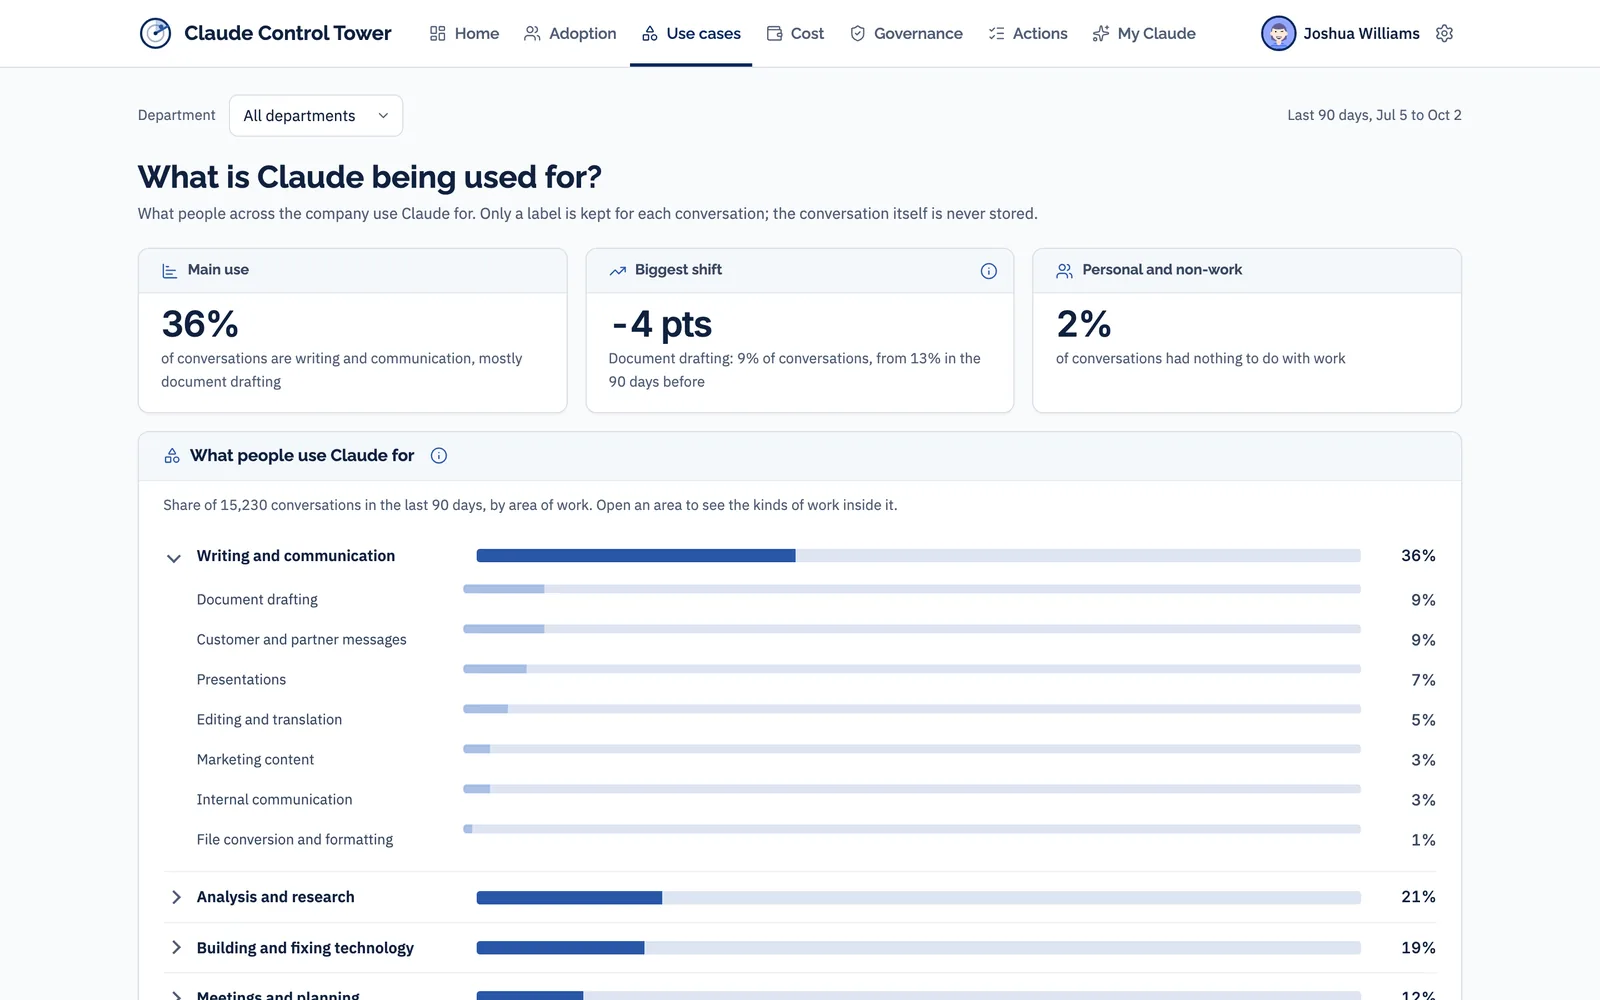The image size is (1600, 1000).
Task: Click Joshua Williams' avatar picture
Action: (x=1278, y=33)
